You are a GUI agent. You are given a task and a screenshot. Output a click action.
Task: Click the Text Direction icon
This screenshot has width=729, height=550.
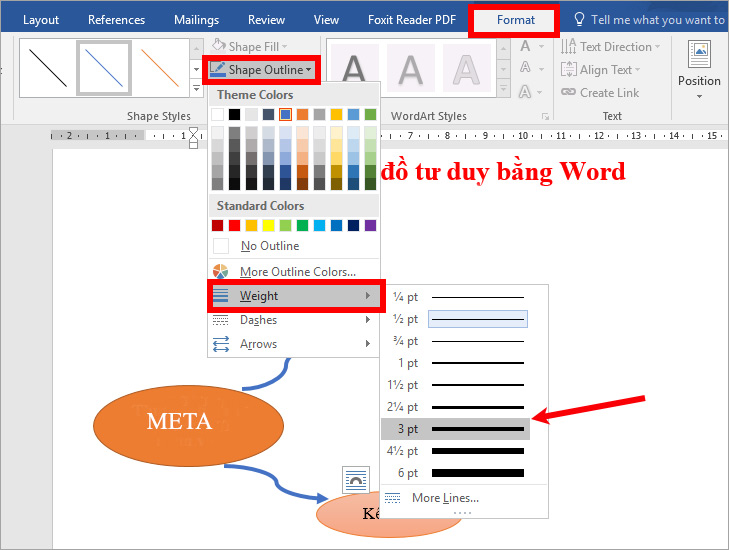(568, 47)
